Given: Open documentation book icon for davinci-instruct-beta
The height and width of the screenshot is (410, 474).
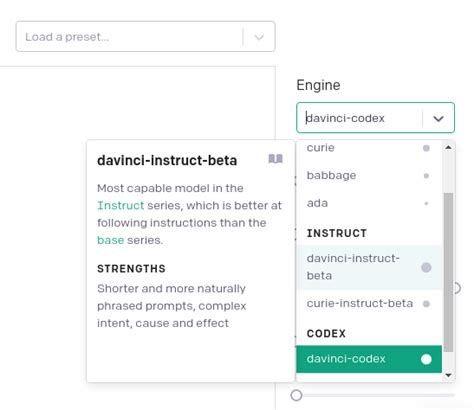Looking at the screenshot, I should 275,159.
